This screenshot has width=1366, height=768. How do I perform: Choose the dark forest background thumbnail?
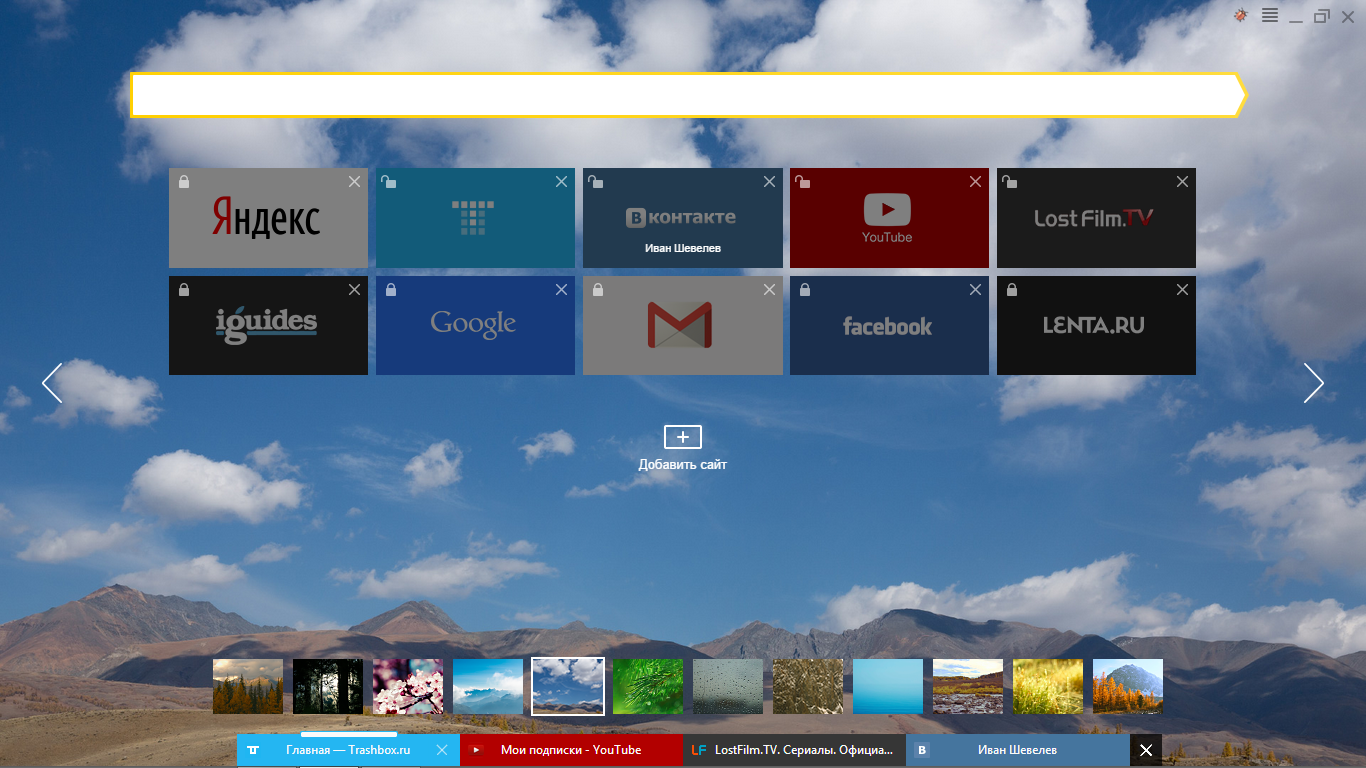[328, 686]
